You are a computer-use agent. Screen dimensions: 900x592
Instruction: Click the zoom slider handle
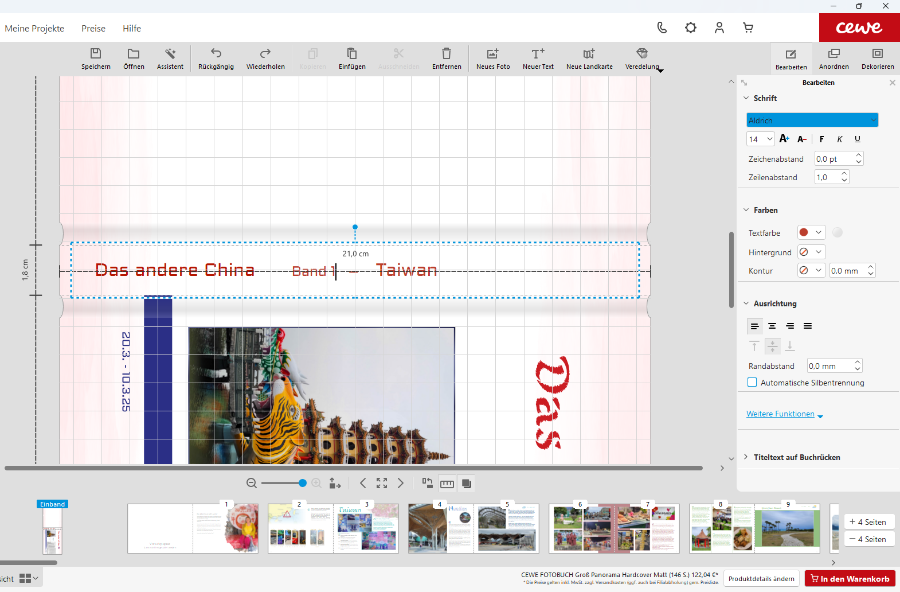click(x=302, y=483)
